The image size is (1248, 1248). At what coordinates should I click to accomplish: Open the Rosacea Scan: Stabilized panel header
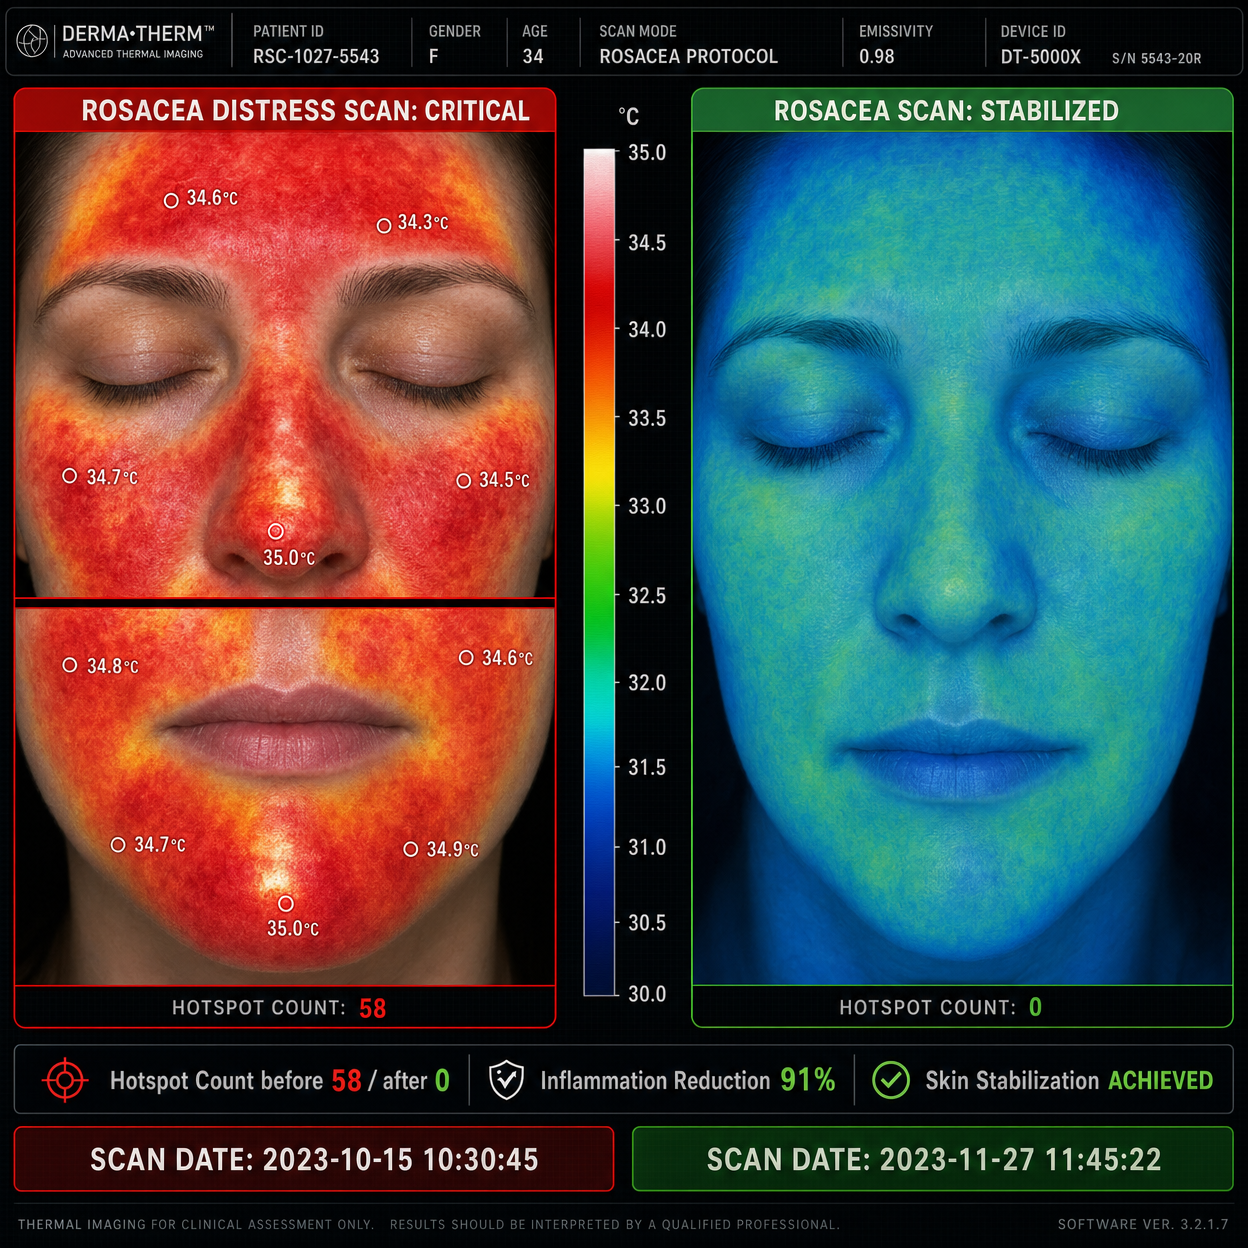(x=962, y=110)
